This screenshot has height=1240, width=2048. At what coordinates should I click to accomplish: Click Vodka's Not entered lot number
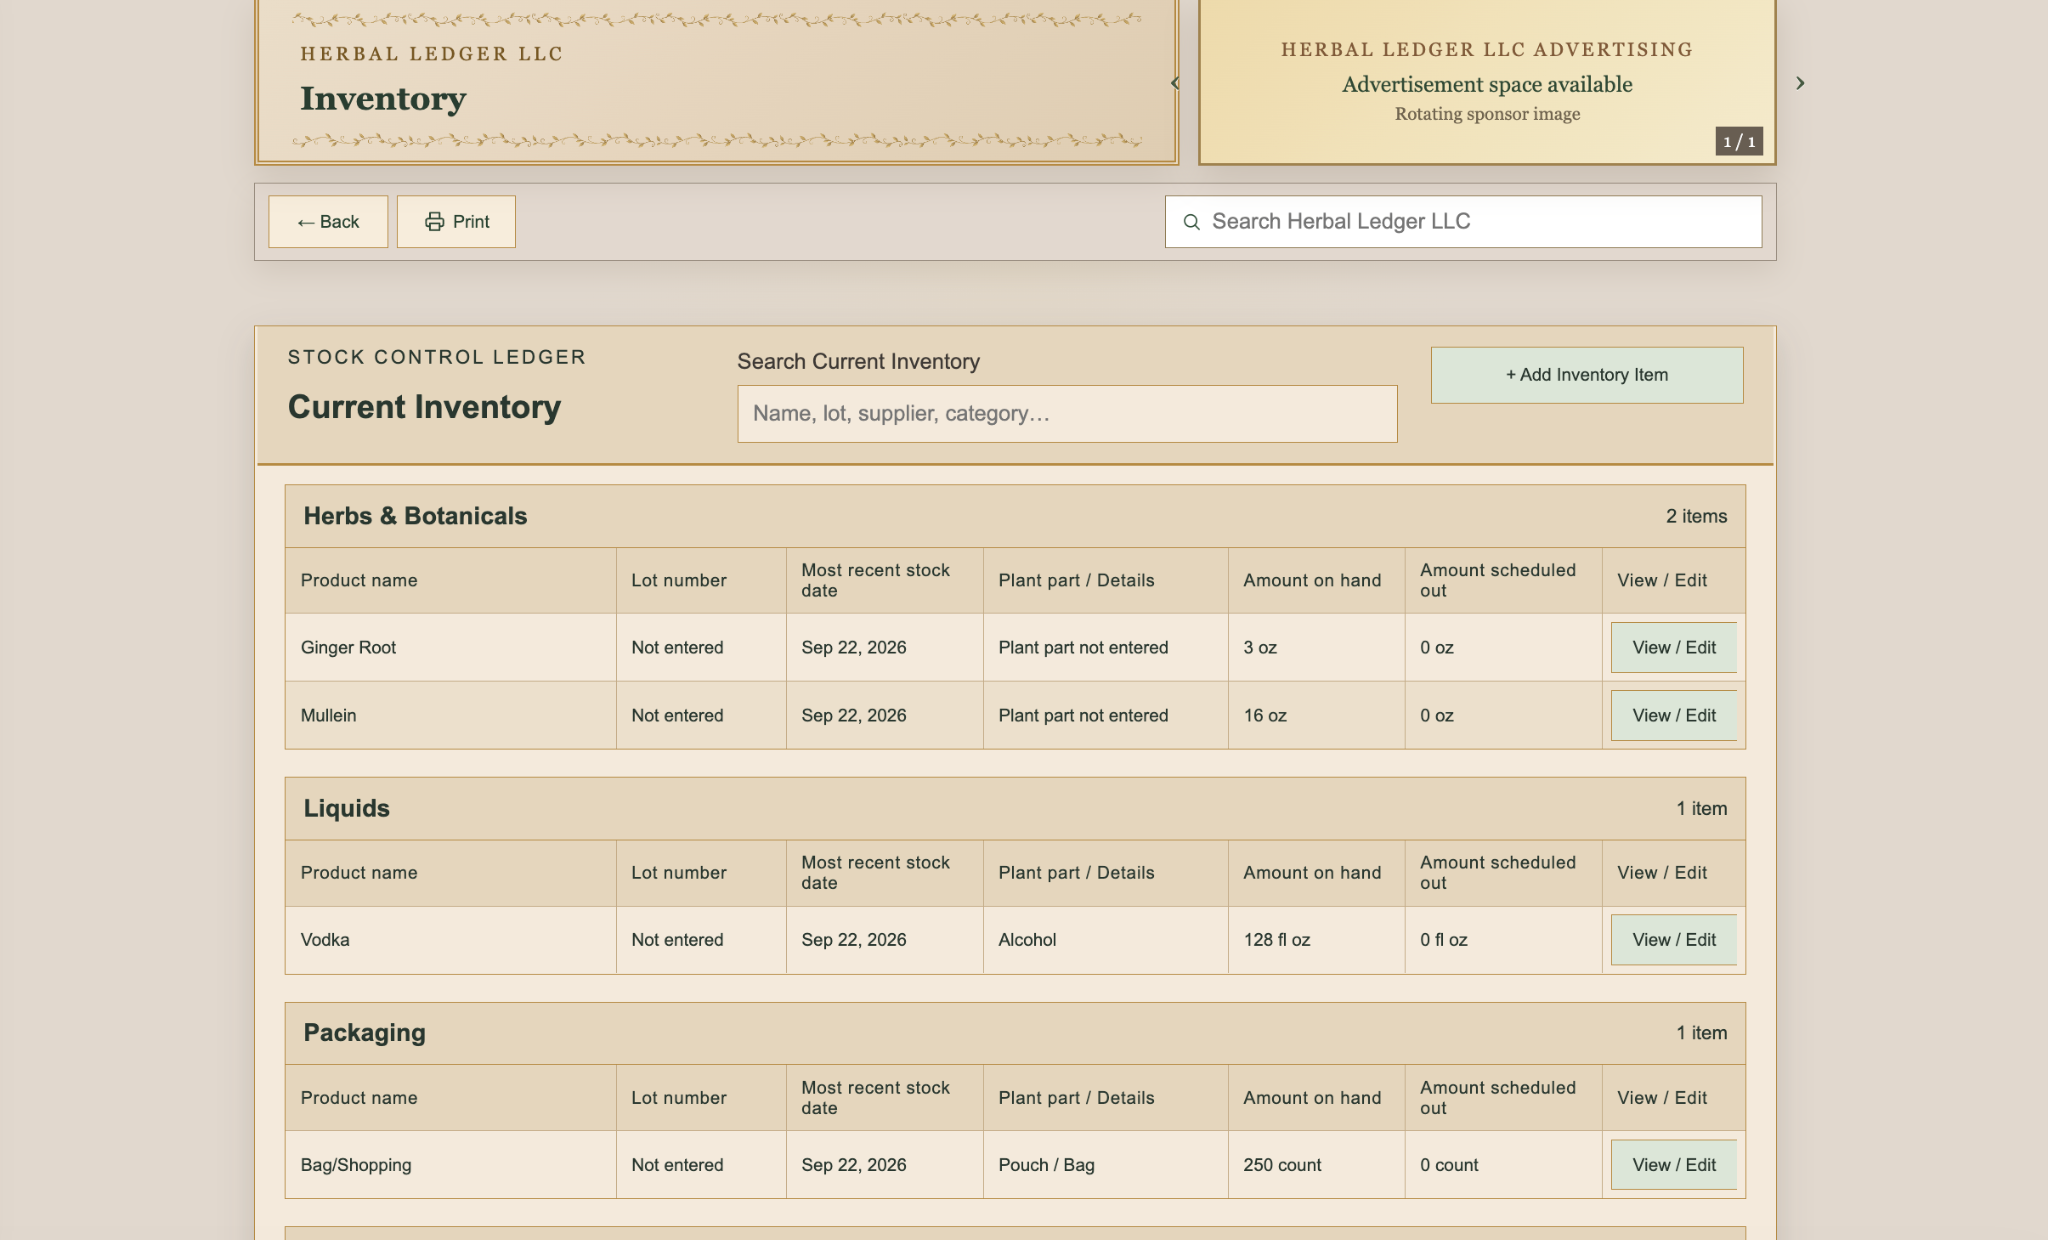tap(677, 939)
